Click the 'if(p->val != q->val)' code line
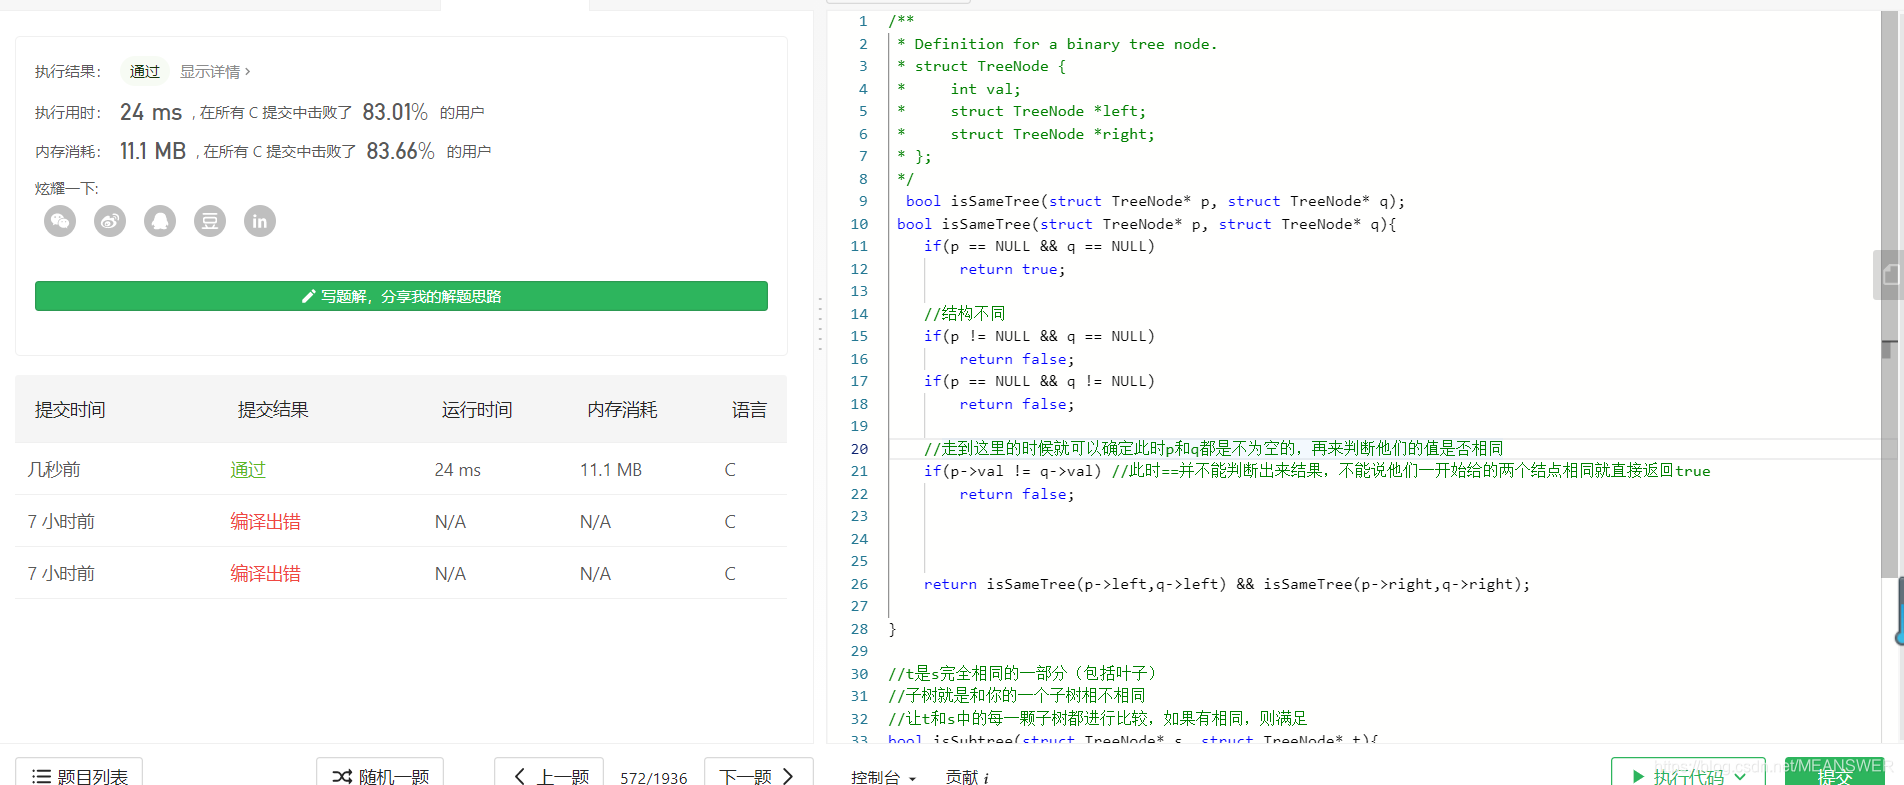Image resolution: width=1904 pixels, height=785 pixels. pos(1013,471)
